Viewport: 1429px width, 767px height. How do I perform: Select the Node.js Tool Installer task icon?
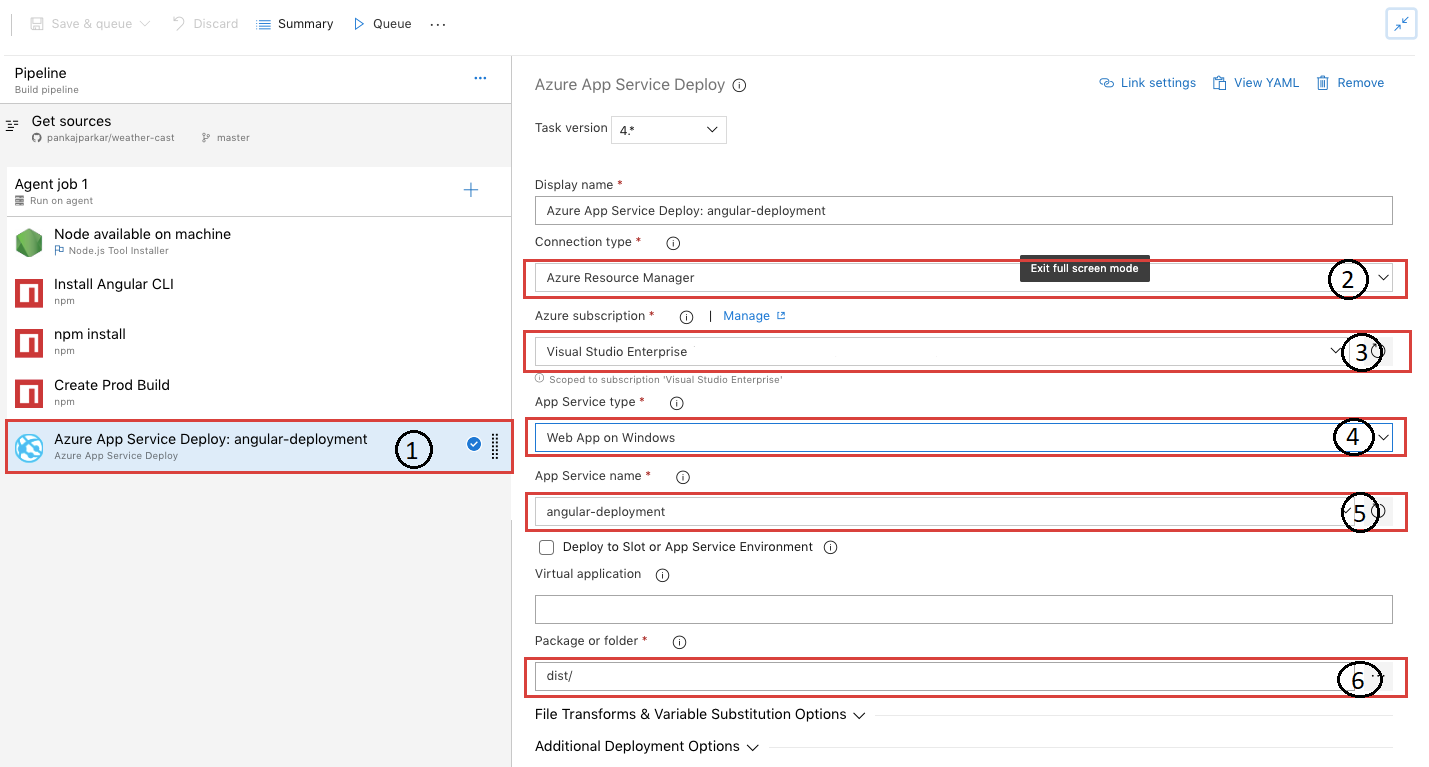(29, 242)
